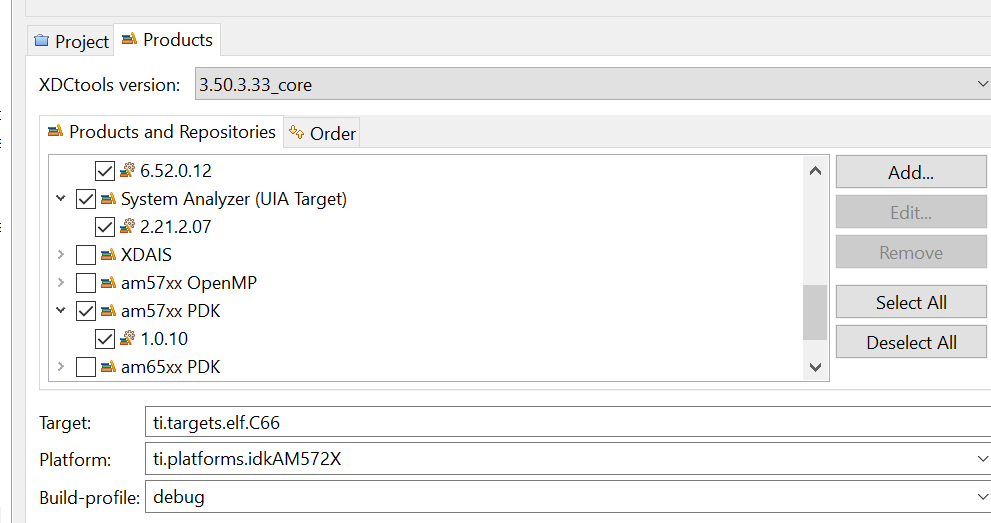
Task: Enable the XDAIS checkbox
Action: click(86, 255)
